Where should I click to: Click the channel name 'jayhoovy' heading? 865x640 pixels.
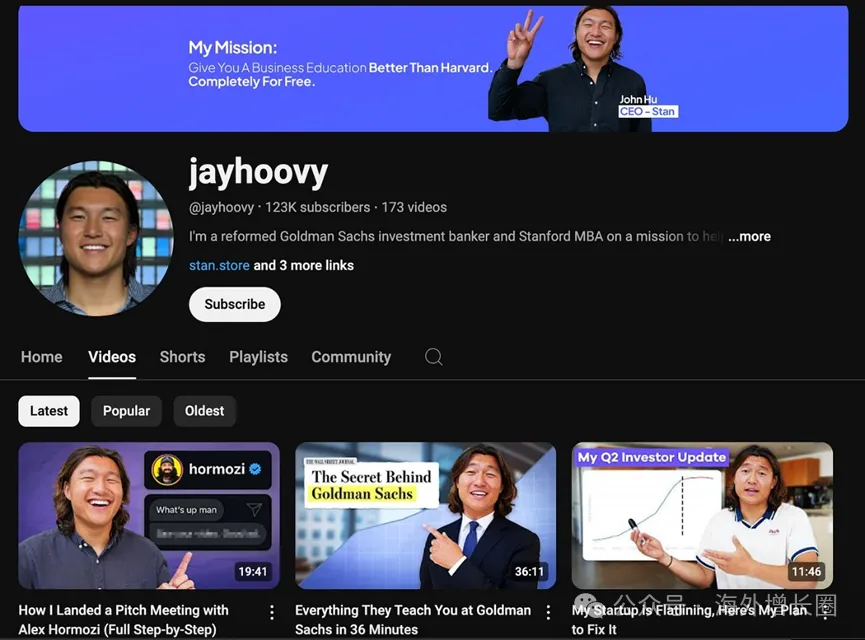tap(258, 172)
